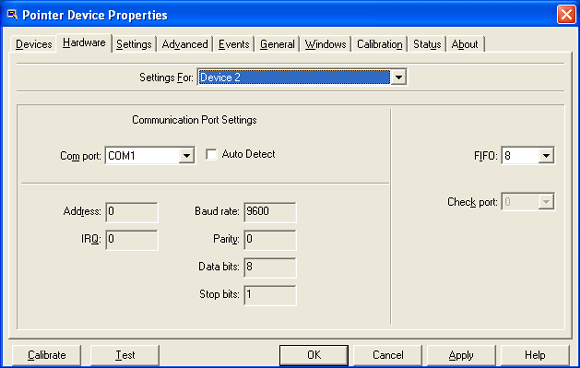Click the Device 2 selection field
The width and height of the screenshot is (580, 368).
[x=294, y=77]
